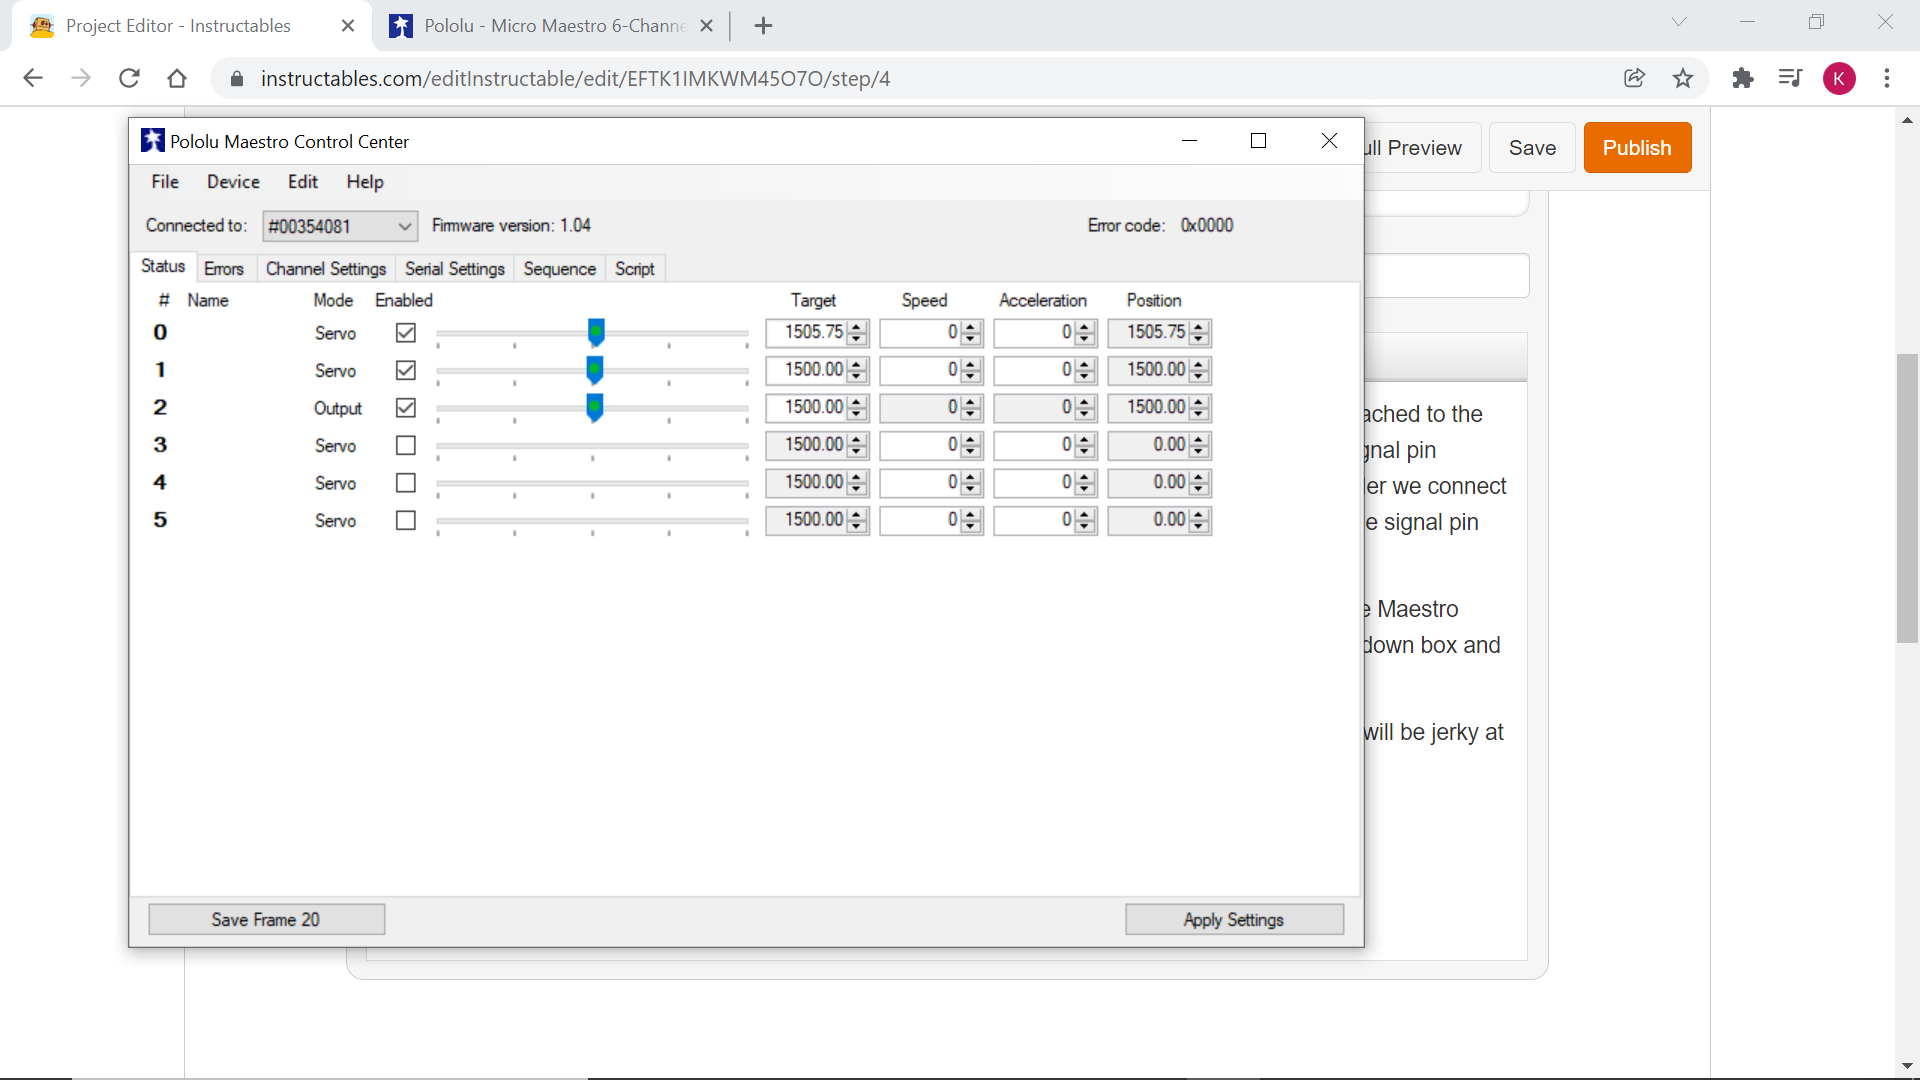Enable channel 3 servo checkbox
The height and width of the screenshot is (1080, 1920).
pyautogui.click(x=405, y=445)
